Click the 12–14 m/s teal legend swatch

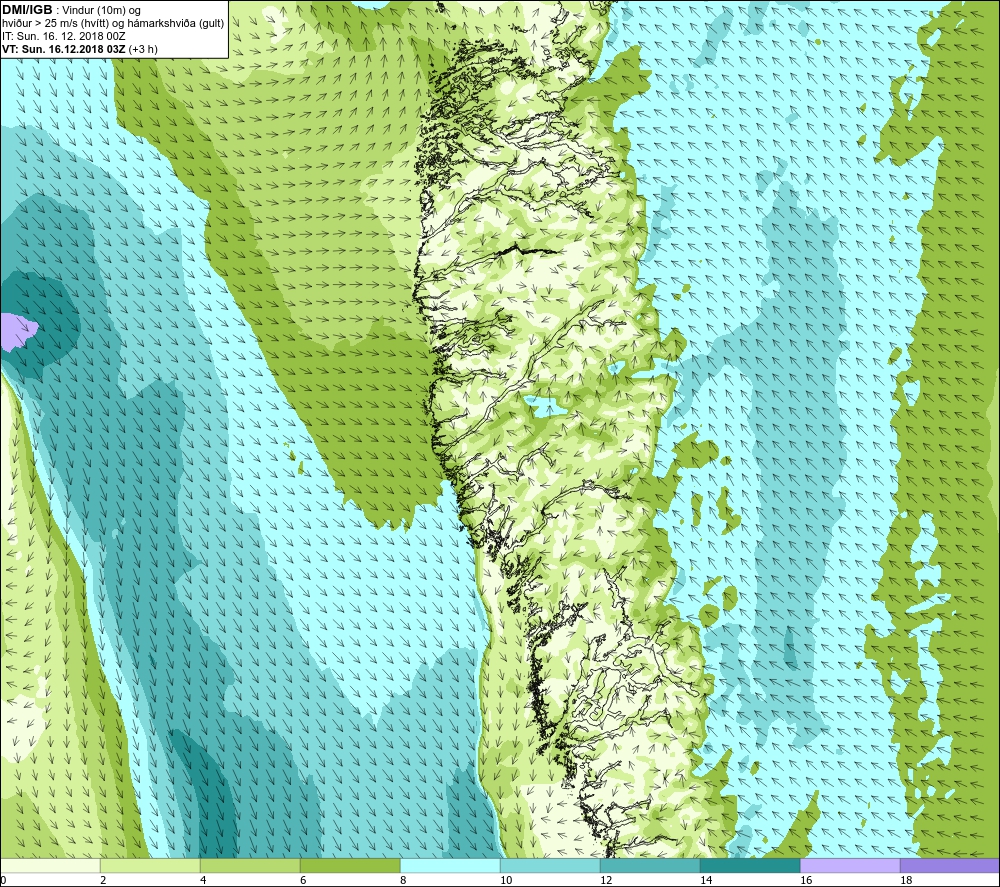pos(650,866)
